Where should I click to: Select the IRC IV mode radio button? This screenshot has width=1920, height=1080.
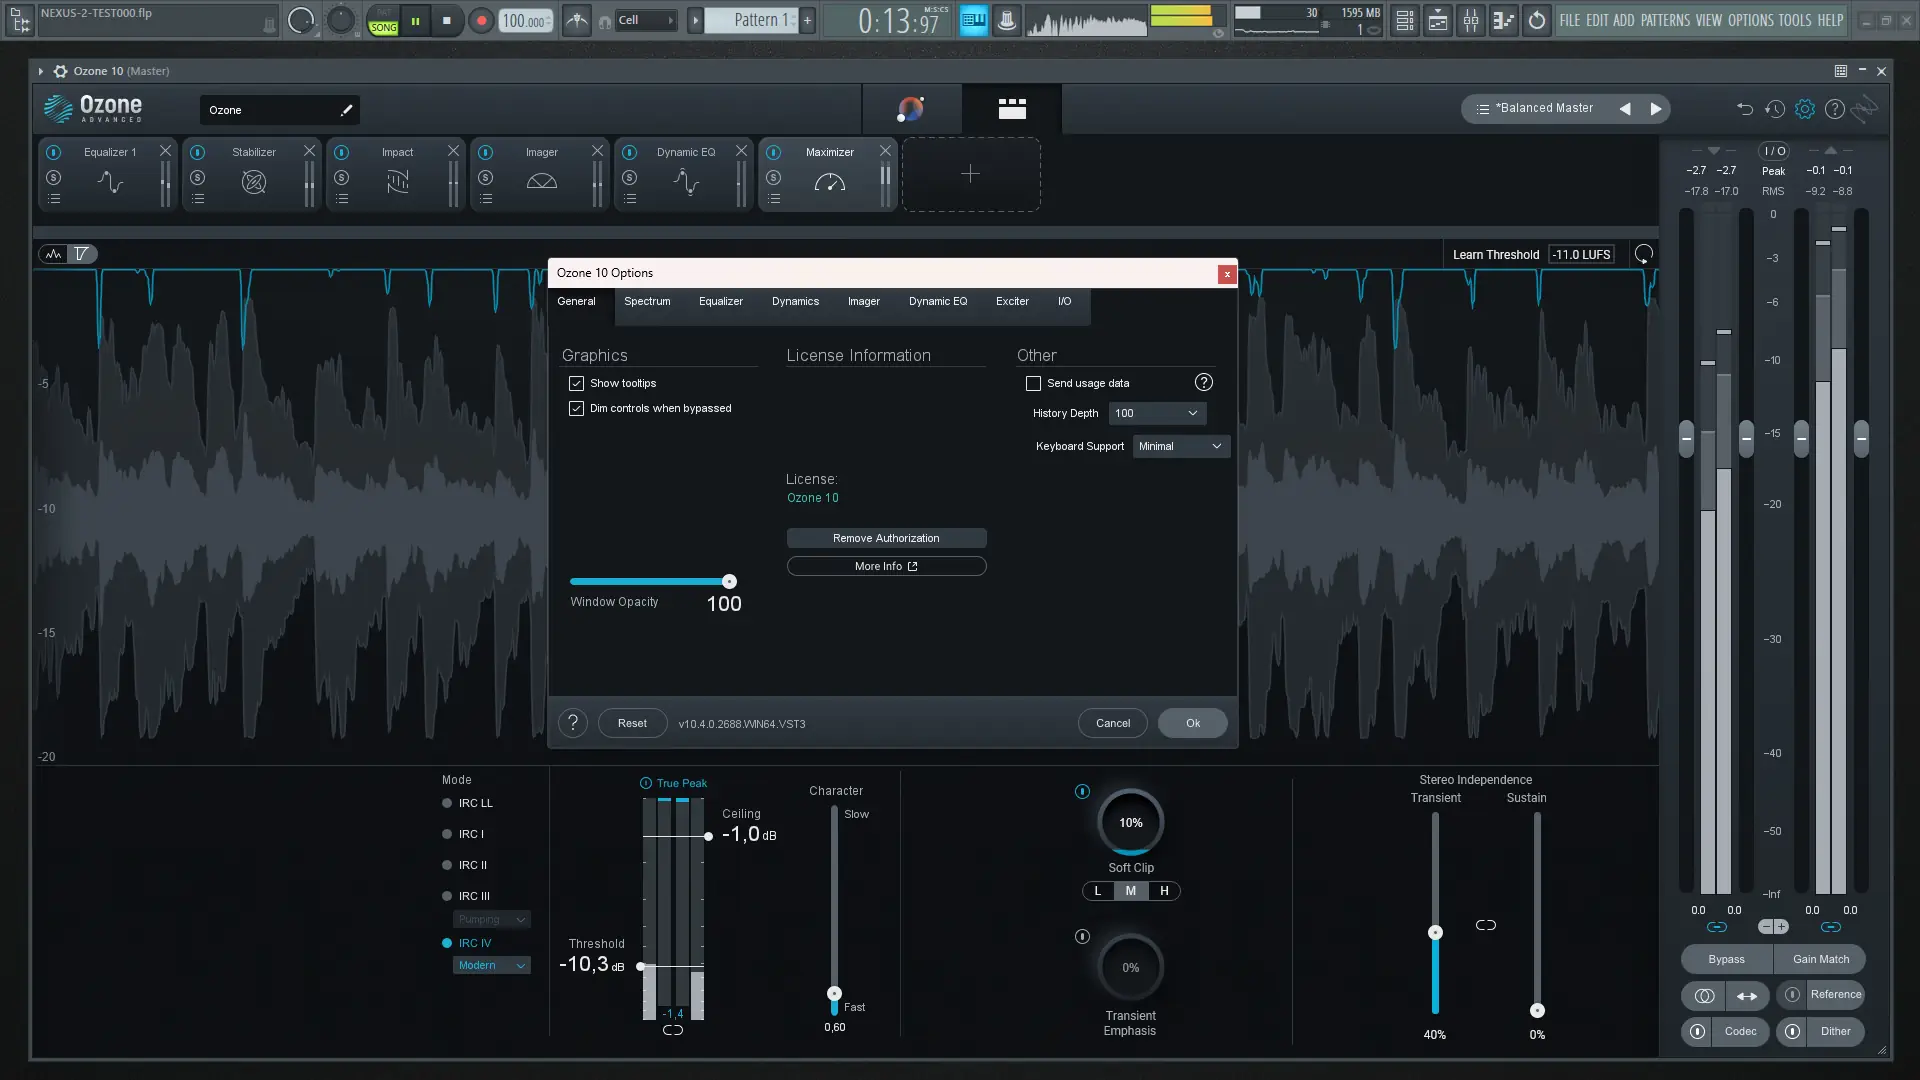coord(446,943)
